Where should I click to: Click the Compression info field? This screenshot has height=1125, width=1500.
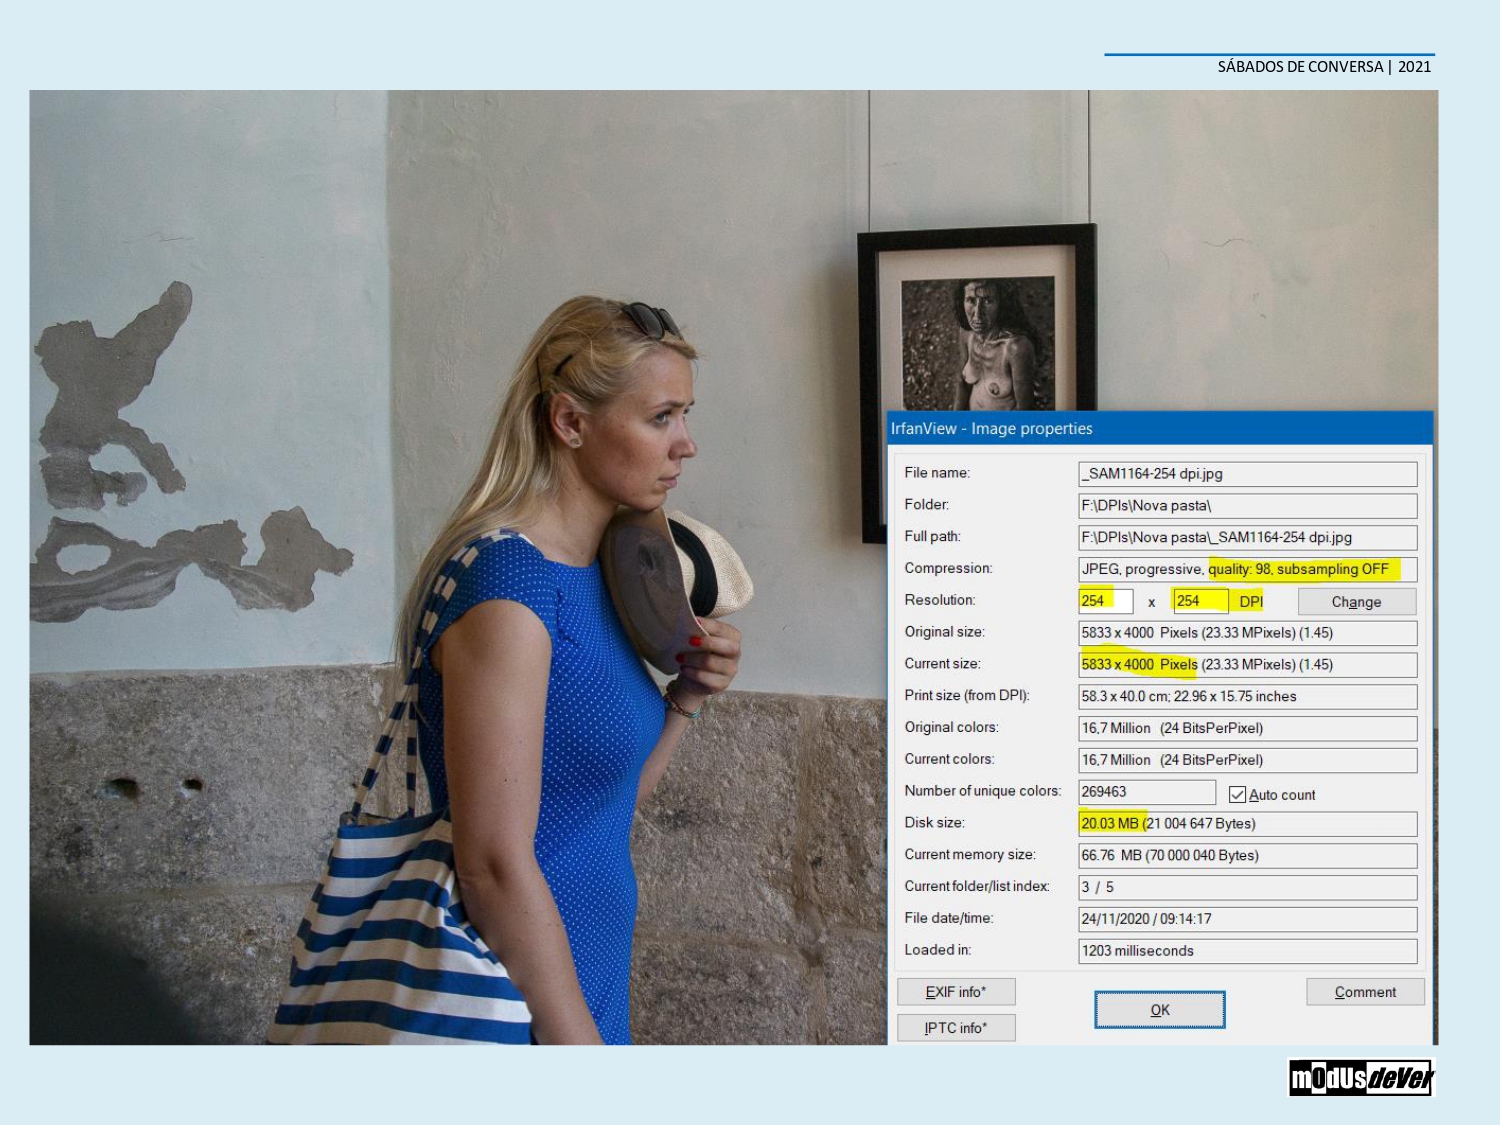1247,570
